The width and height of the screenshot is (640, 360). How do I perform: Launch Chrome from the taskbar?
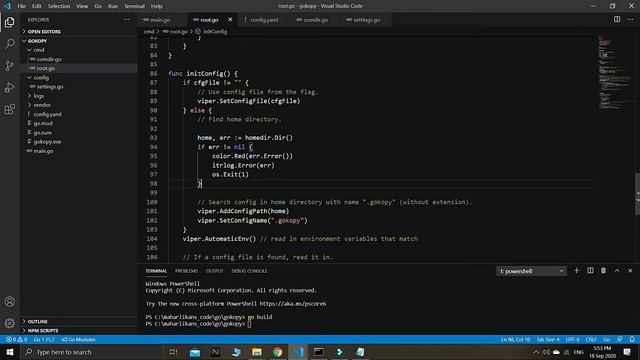click(278, 352)
